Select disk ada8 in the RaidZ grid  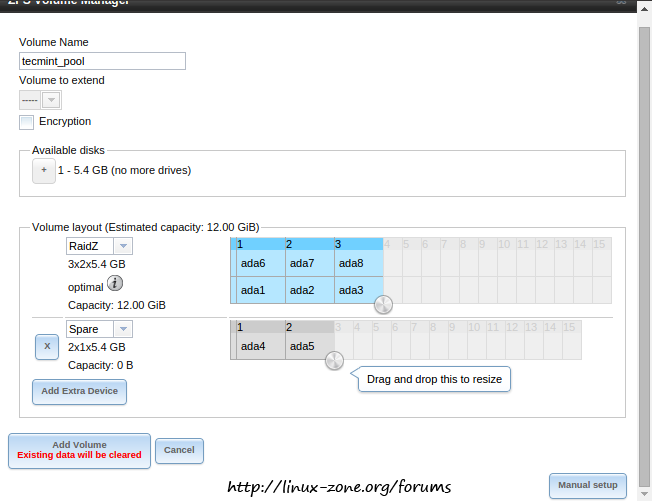pyautogui.click(x=351, y=263)
